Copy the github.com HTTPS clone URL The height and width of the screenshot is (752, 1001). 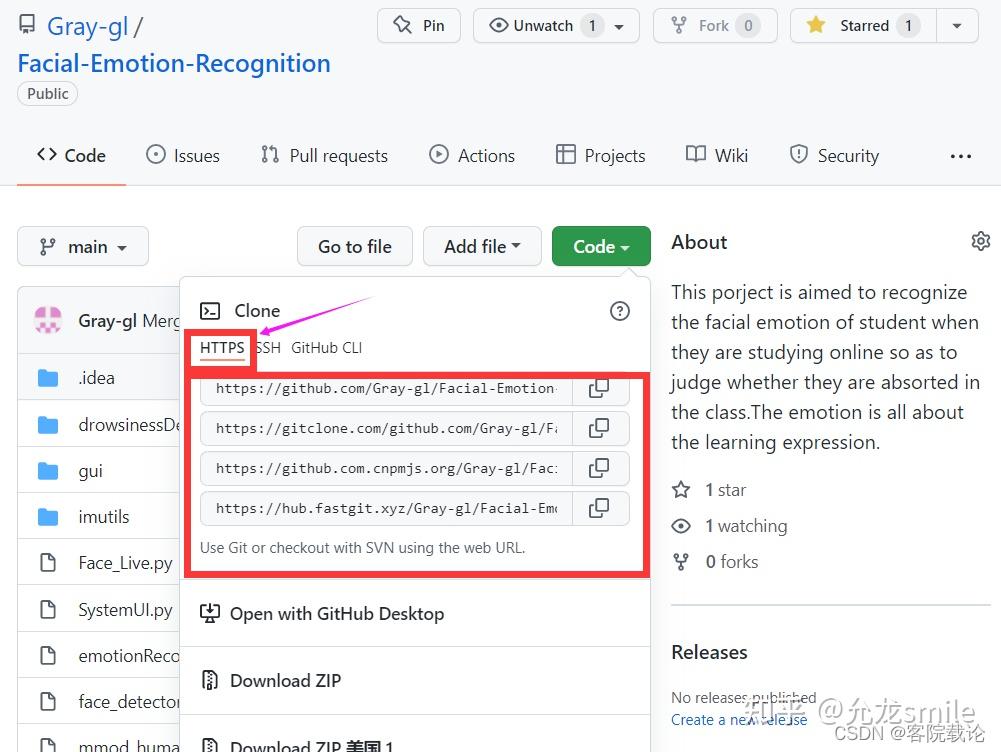tap(599, 388)
